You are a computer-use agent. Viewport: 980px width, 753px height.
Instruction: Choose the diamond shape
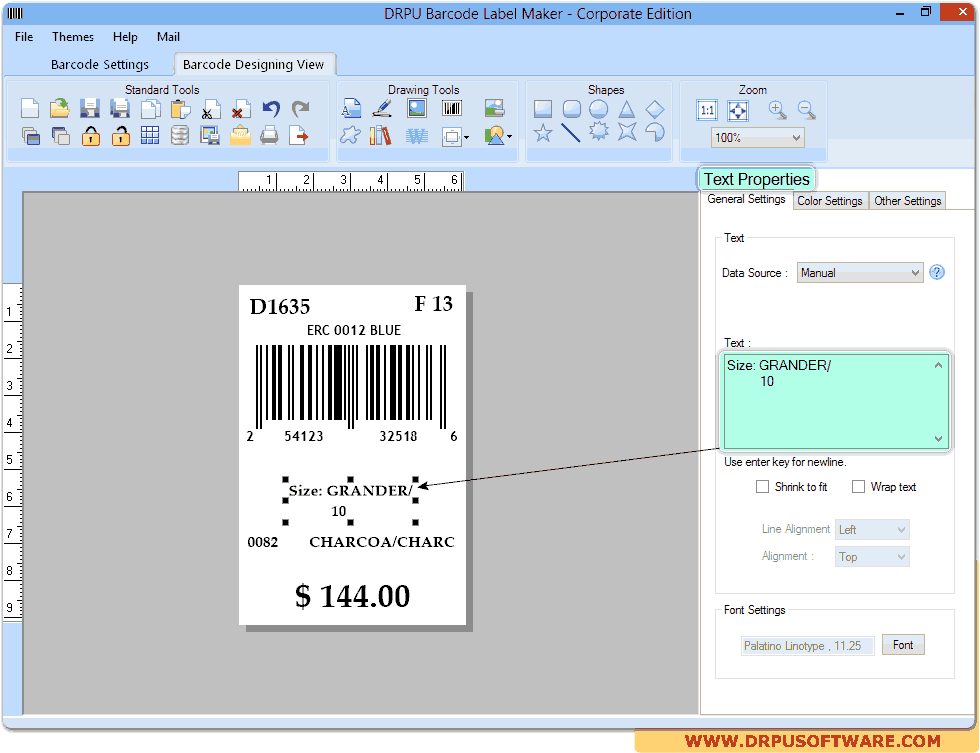655,109
